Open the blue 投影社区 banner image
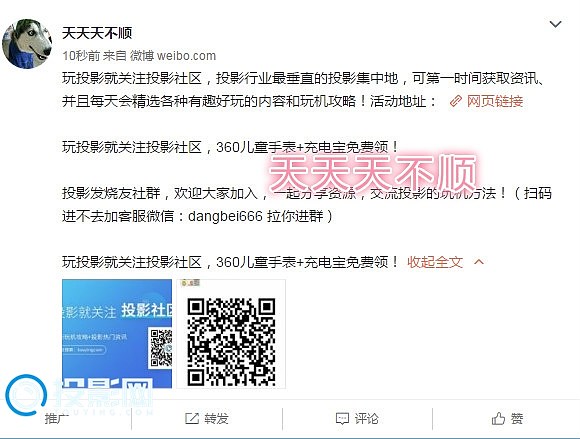 tap(117, 334)
